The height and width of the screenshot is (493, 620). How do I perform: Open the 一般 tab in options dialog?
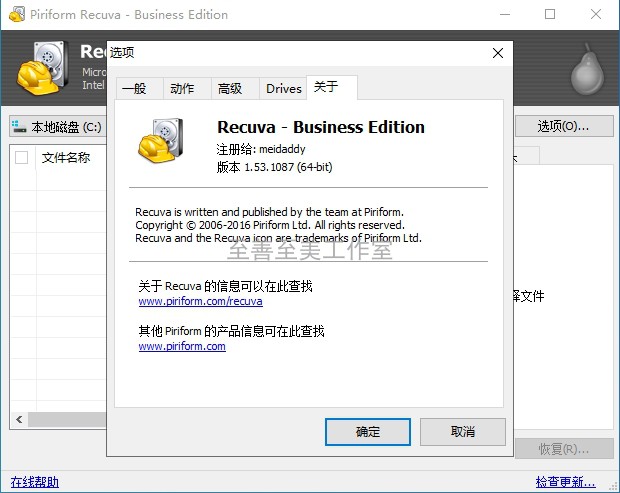pos(140,88)
